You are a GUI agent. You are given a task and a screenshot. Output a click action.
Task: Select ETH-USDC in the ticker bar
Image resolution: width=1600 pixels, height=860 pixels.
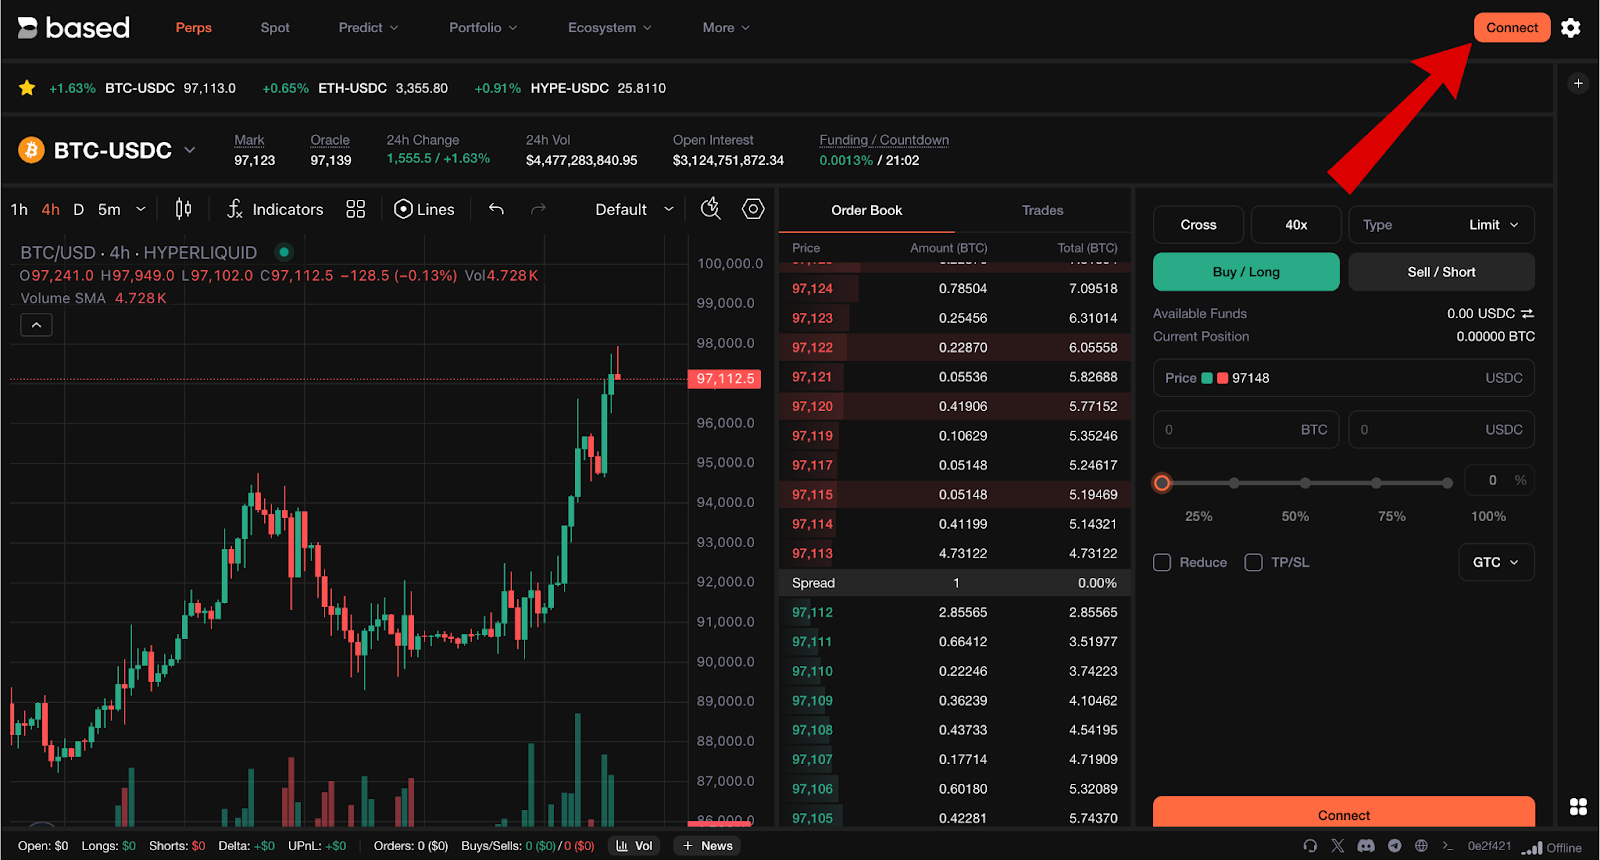click(x=355, y=88)
